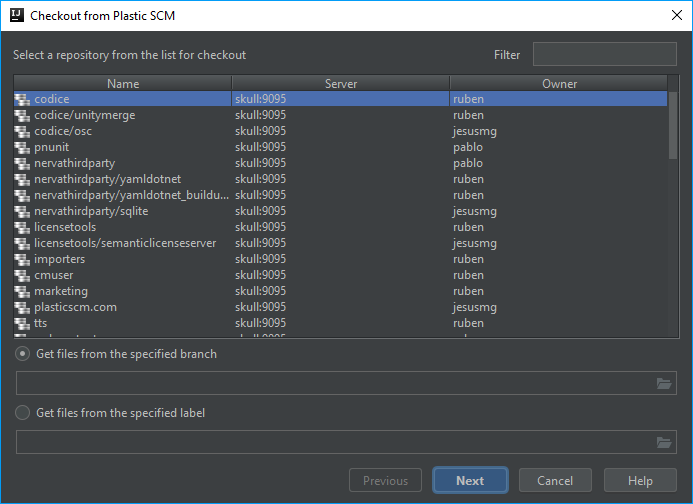The height and width of the screenshot is (504, 693).
Task: Select the licensetools repository name
Action: 65,227
